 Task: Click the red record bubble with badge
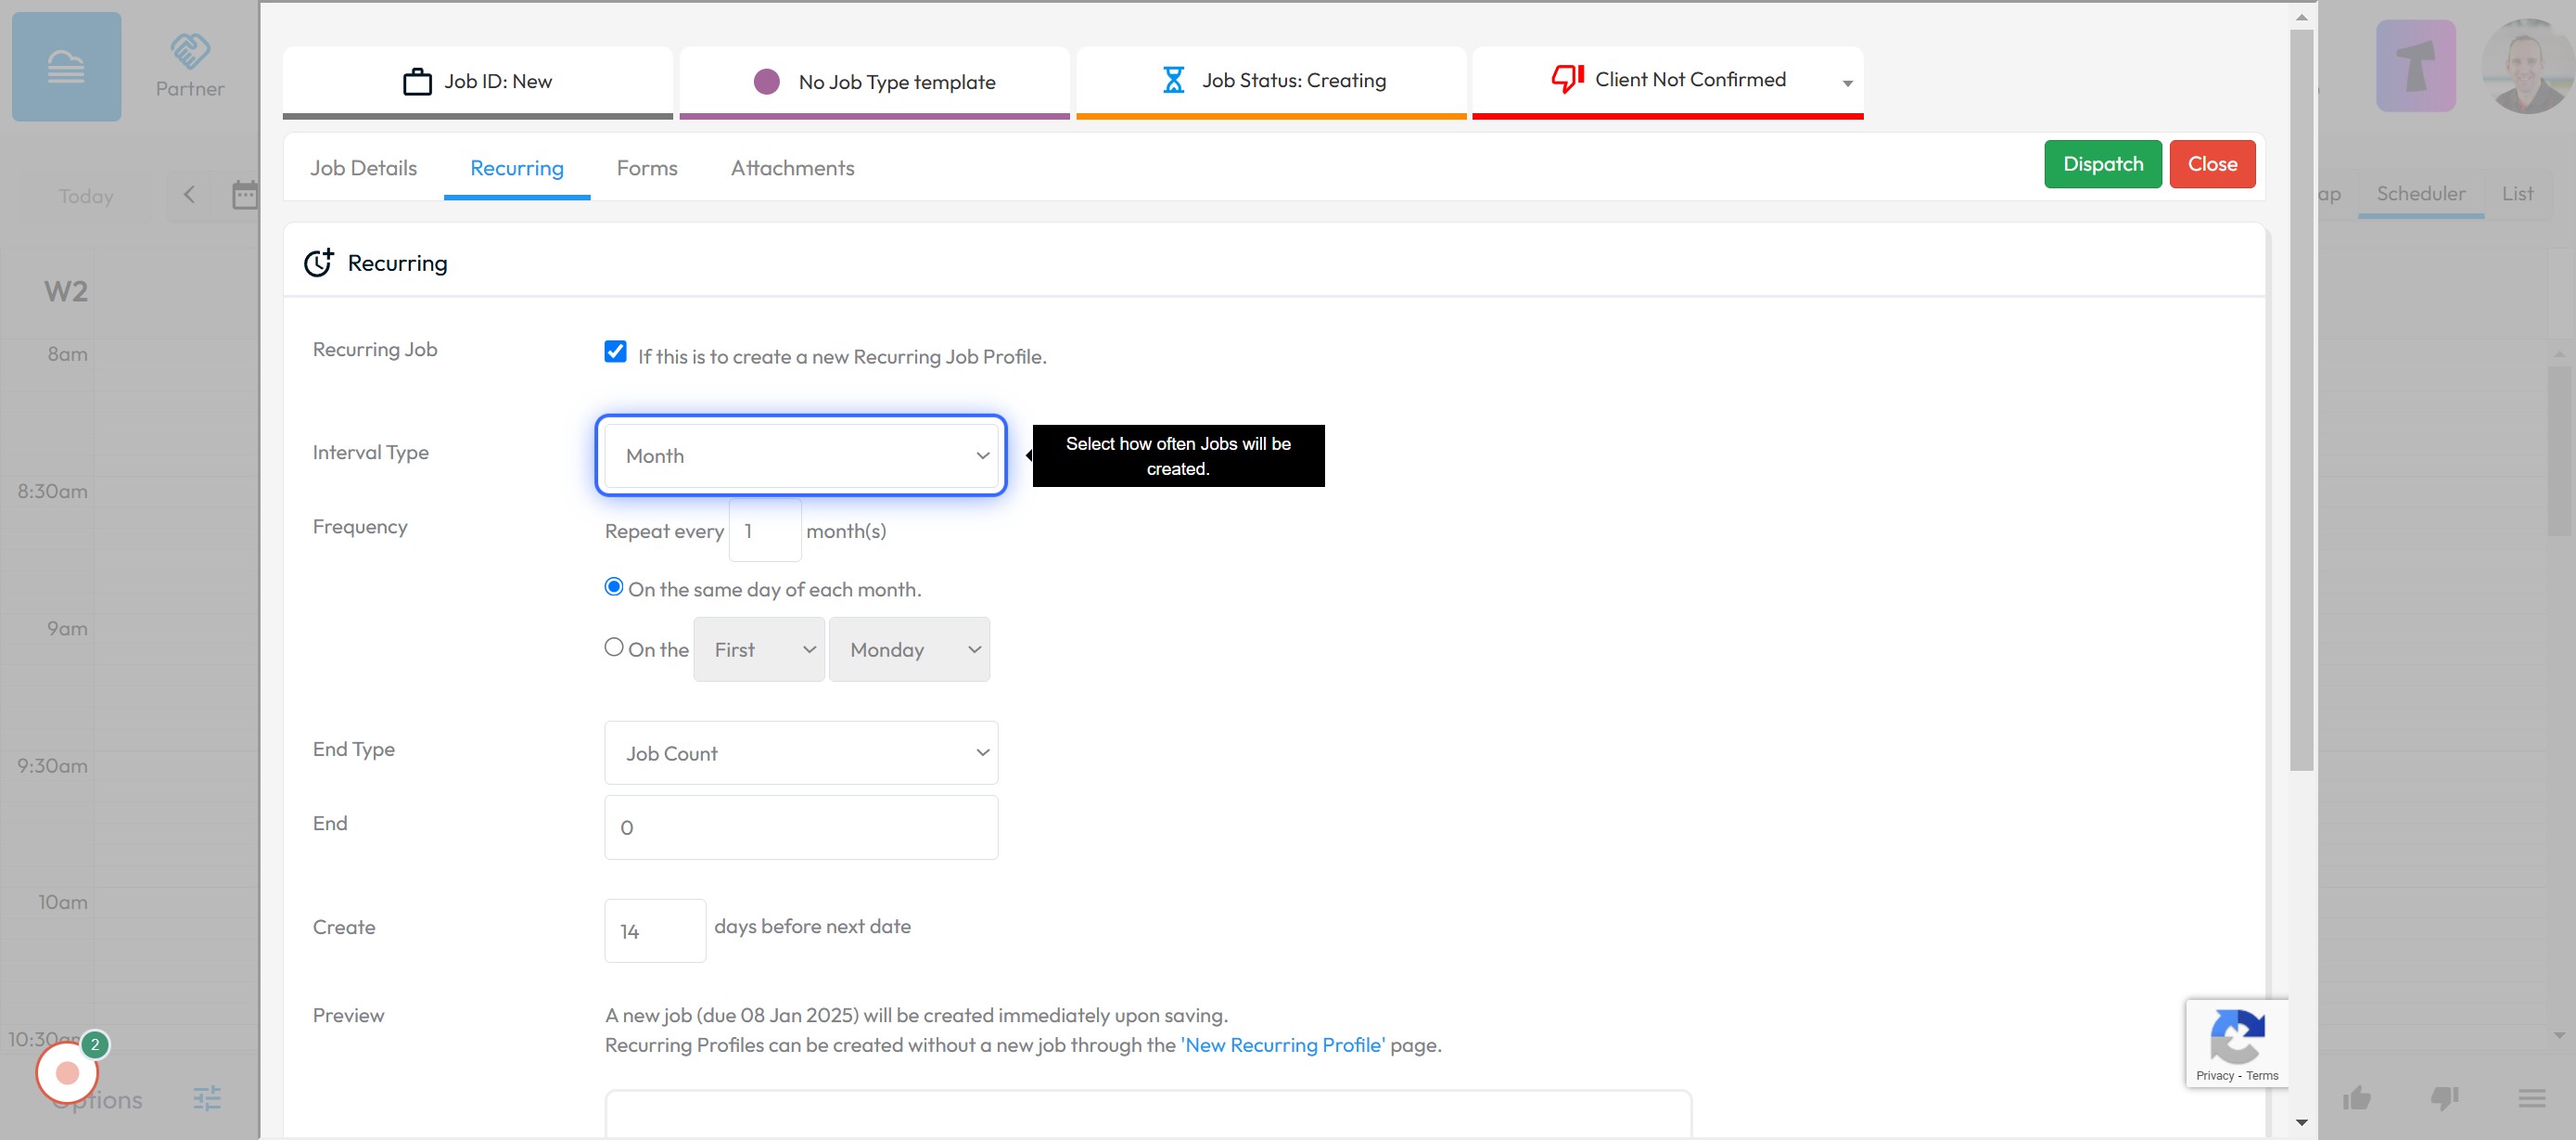(68, 1073)
